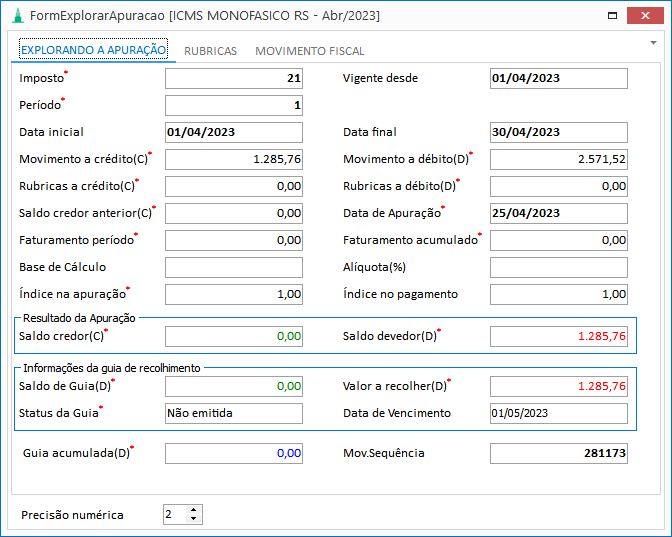672x537 pixels.
Task: Click the Valor a recolher(D) field
Action: [558, 387]
